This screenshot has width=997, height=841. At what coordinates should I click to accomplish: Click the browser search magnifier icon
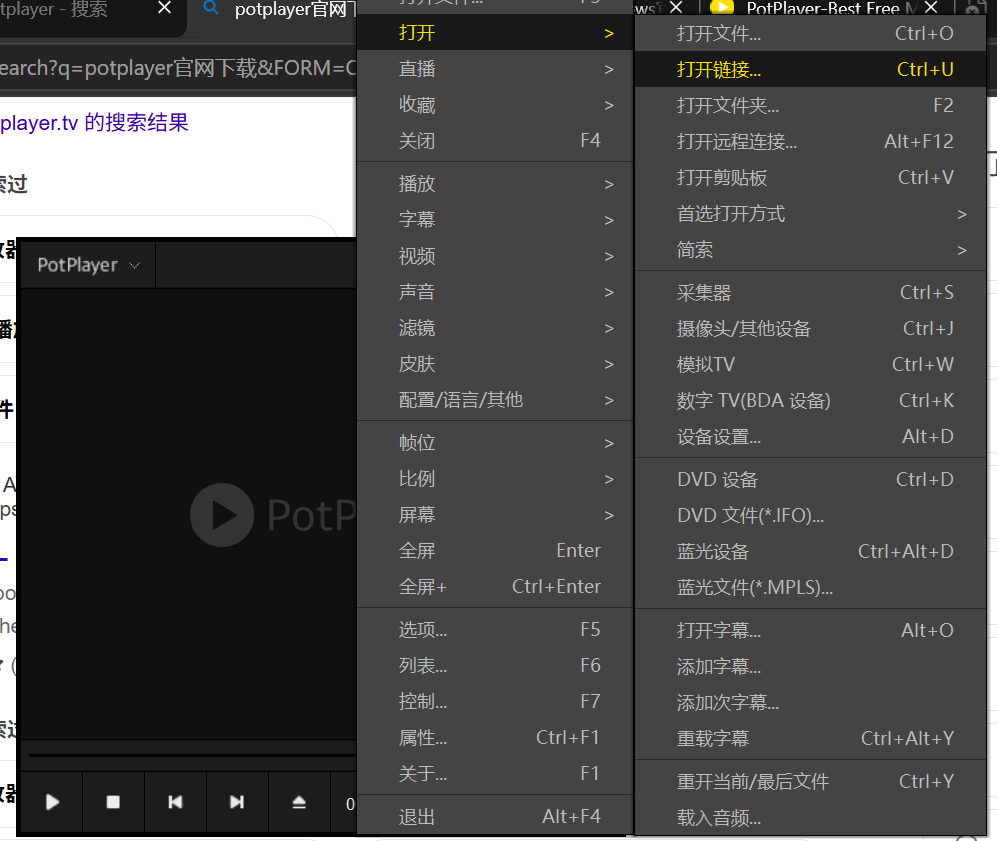[211, 9]
